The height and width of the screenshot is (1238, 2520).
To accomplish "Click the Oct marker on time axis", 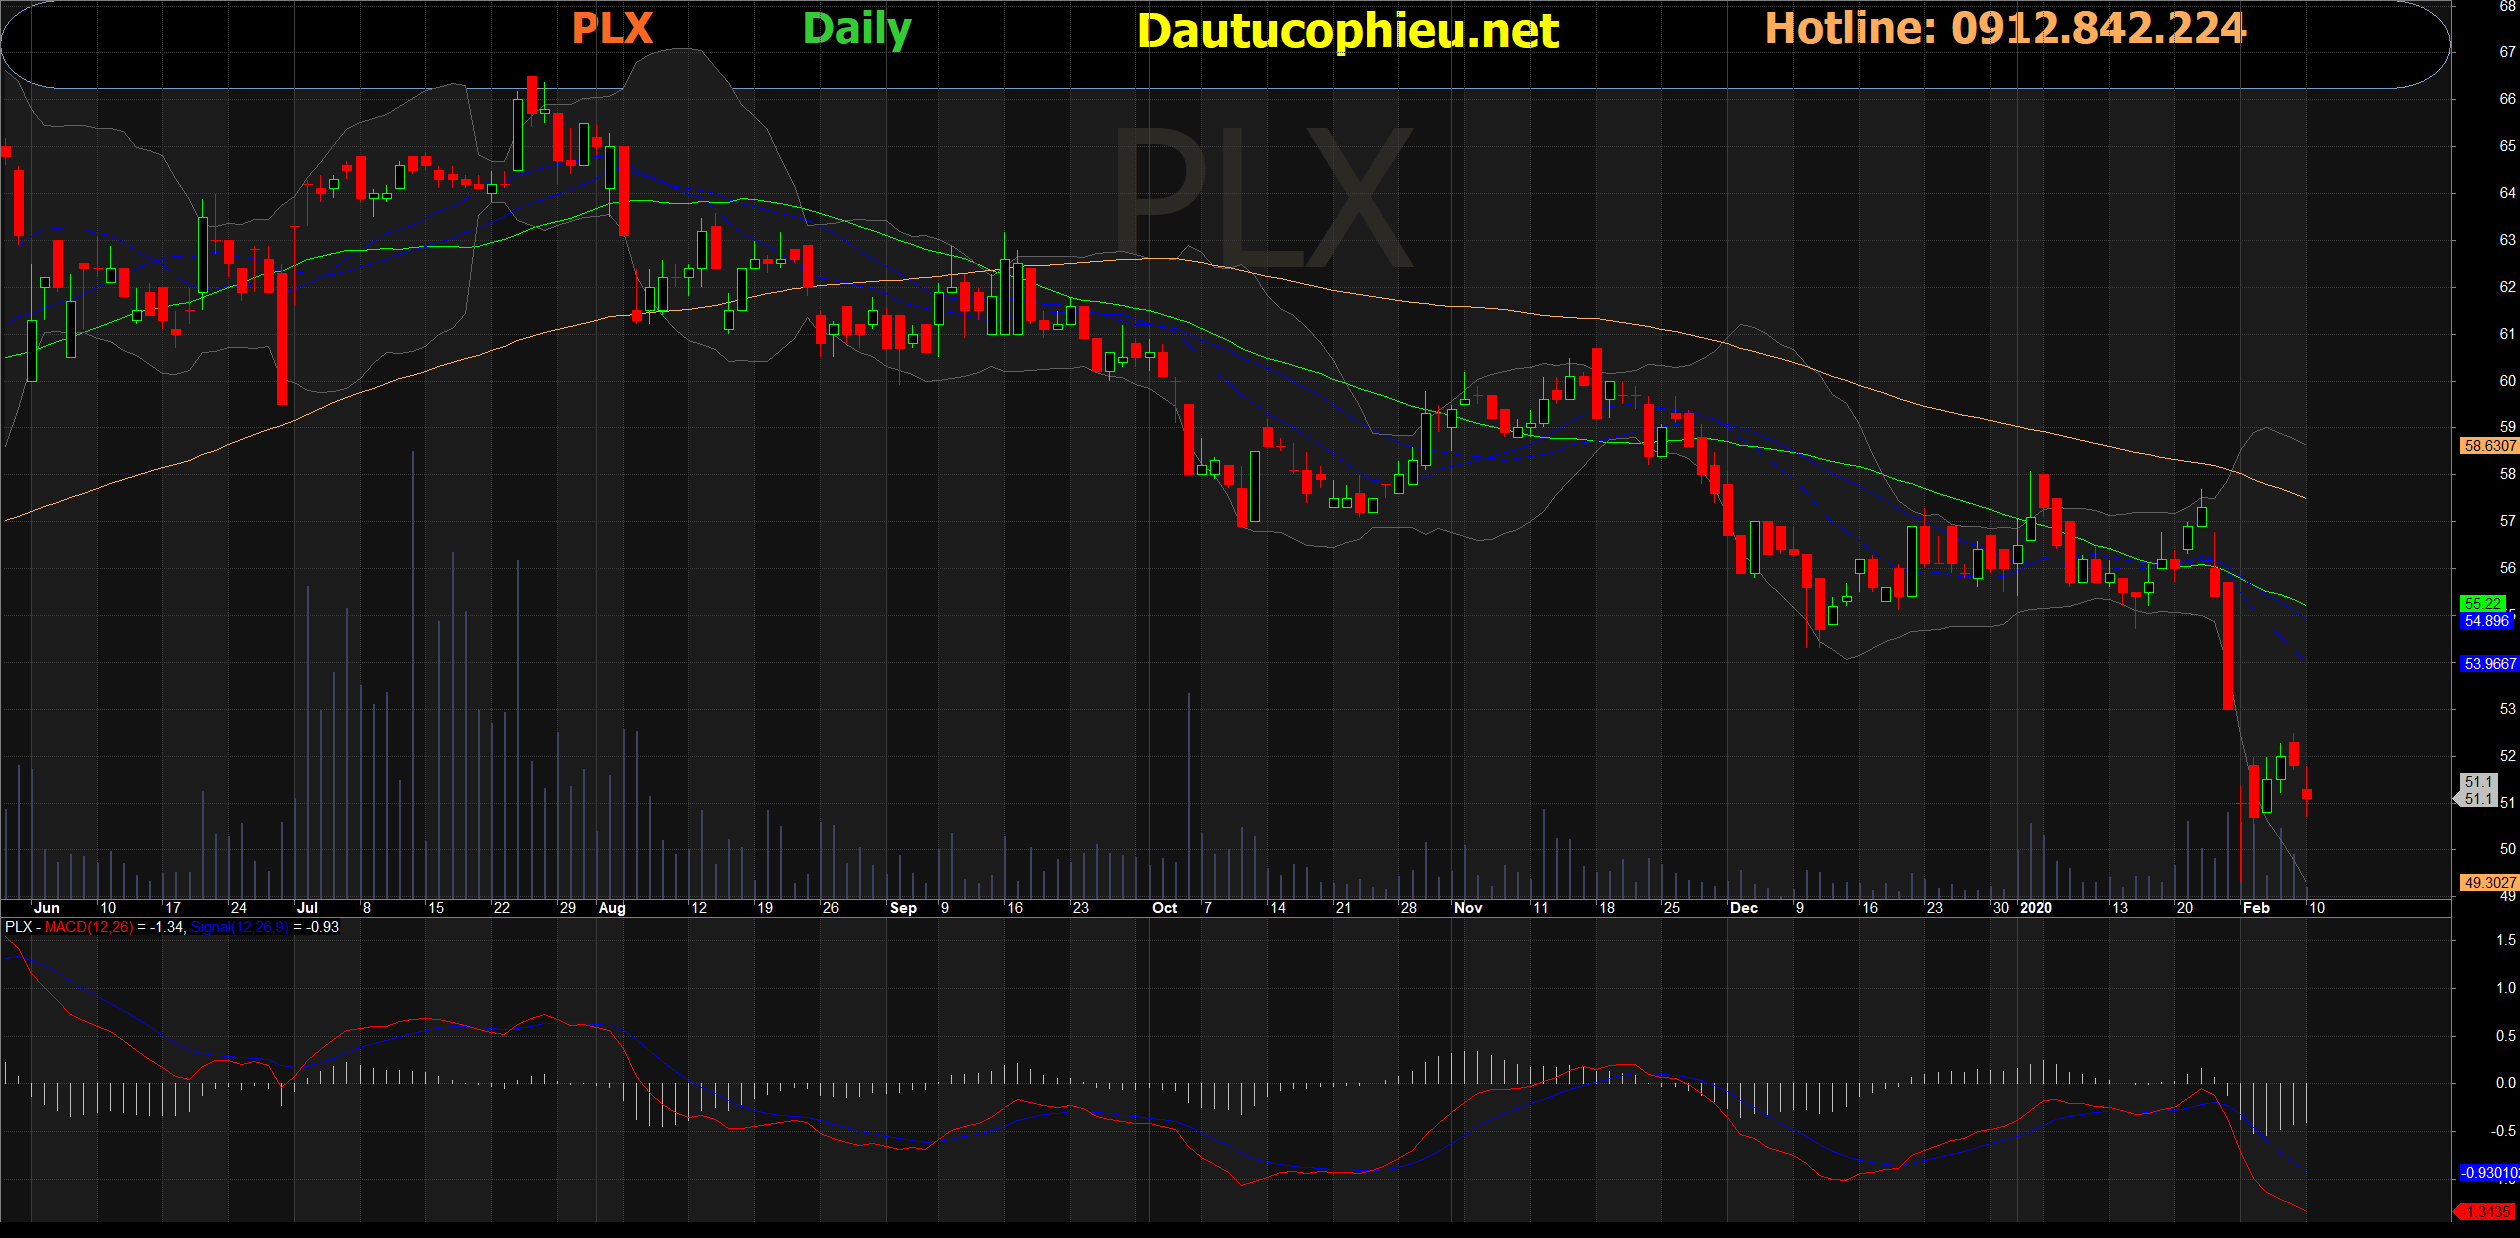I will click(x=1164, y=908).
